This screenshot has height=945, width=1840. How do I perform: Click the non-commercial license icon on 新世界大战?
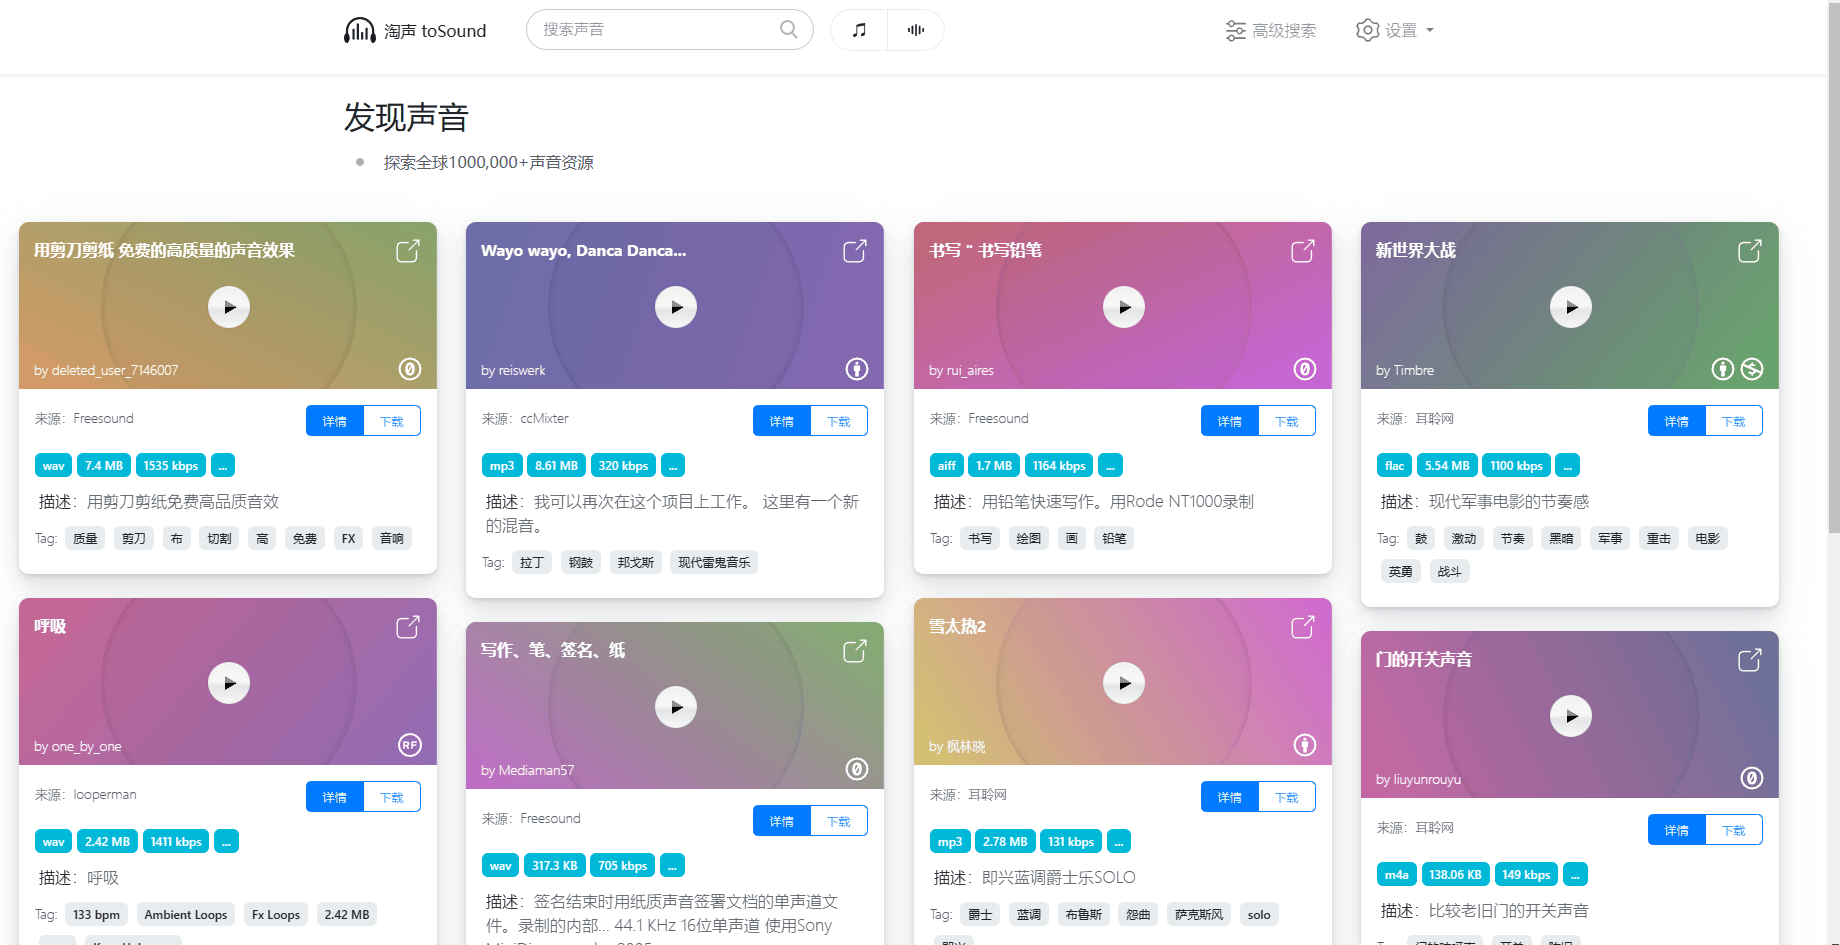coord(1752,369)
